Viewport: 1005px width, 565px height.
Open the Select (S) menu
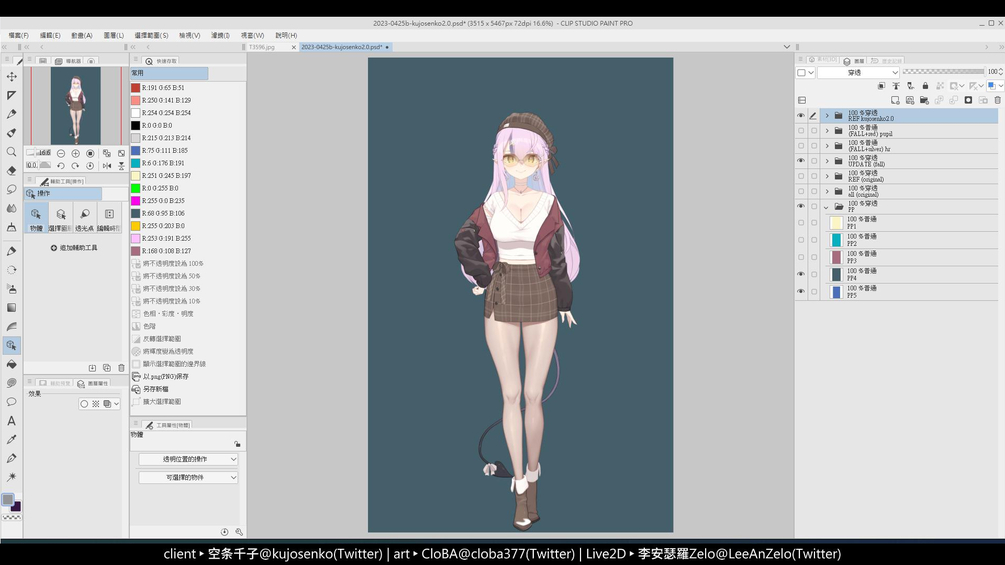pos(151,35)
